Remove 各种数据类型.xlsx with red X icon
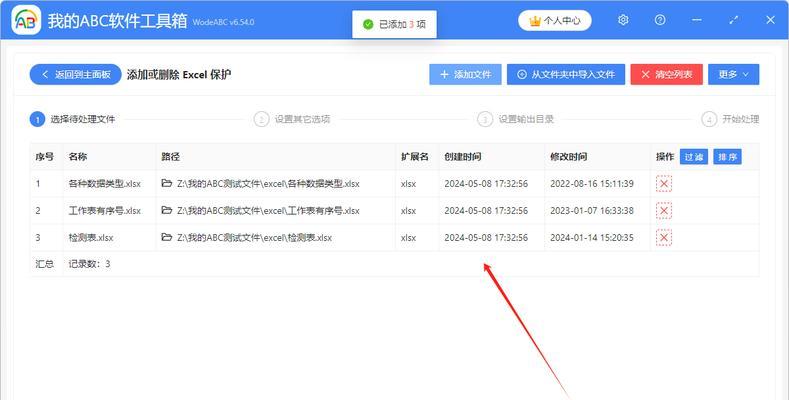This screenshot has height=400, width=789. coord(664,184)
